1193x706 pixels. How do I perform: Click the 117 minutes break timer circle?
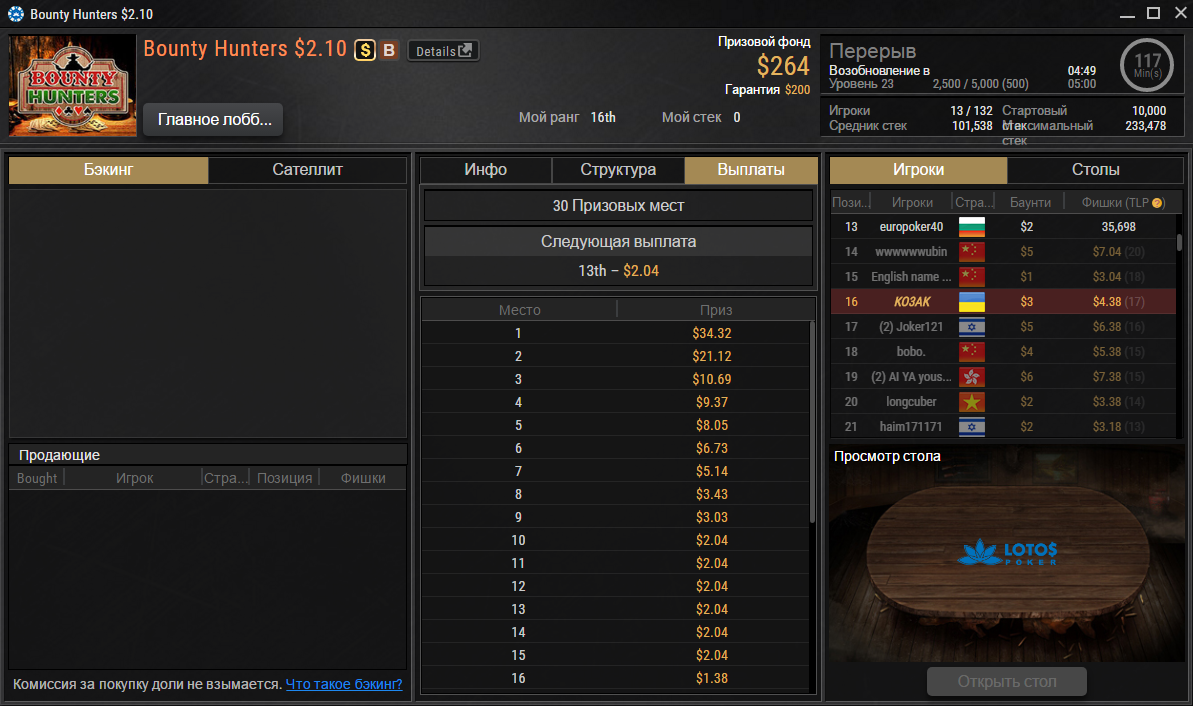point(1147,65)
